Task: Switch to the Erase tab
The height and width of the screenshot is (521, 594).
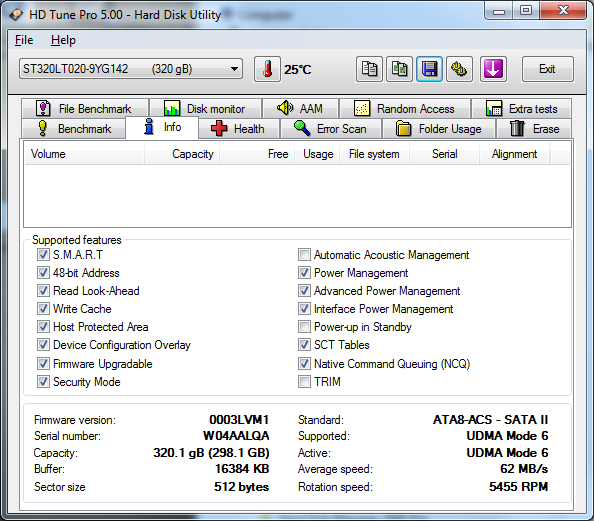Action: pos(534,128)
